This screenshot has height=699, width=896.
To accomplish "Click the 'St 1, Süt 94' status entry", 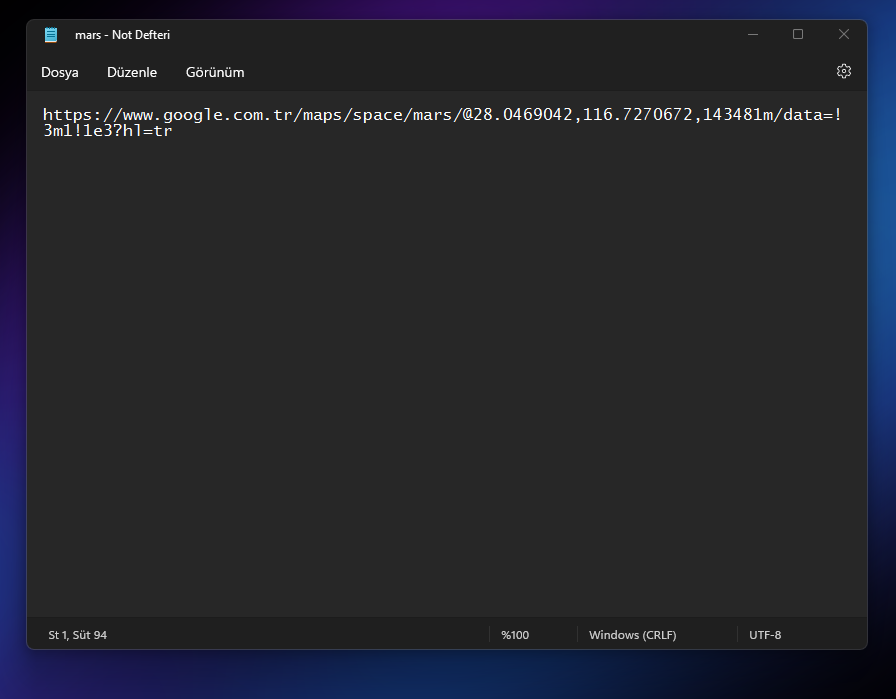I will pyautogui.click(x=78, y=635).
